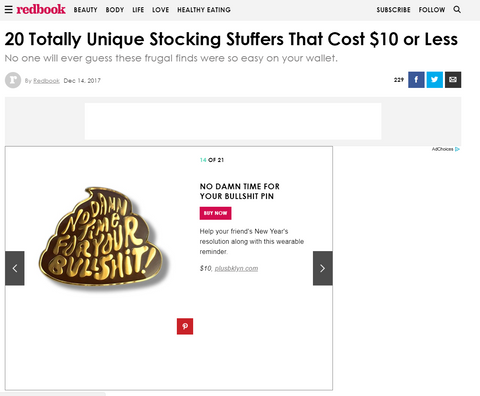Share the article via email icon
Viewport: 480px width, 396px height.
click(453, 80)
